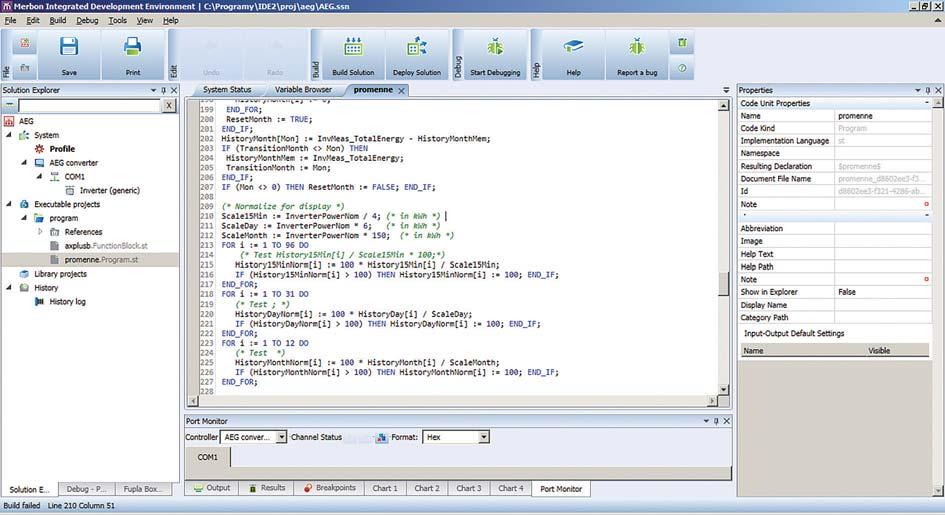This screenshot has width=945, height=515.
Task: Click the small green circle icon in Help group
Action: 682,68
